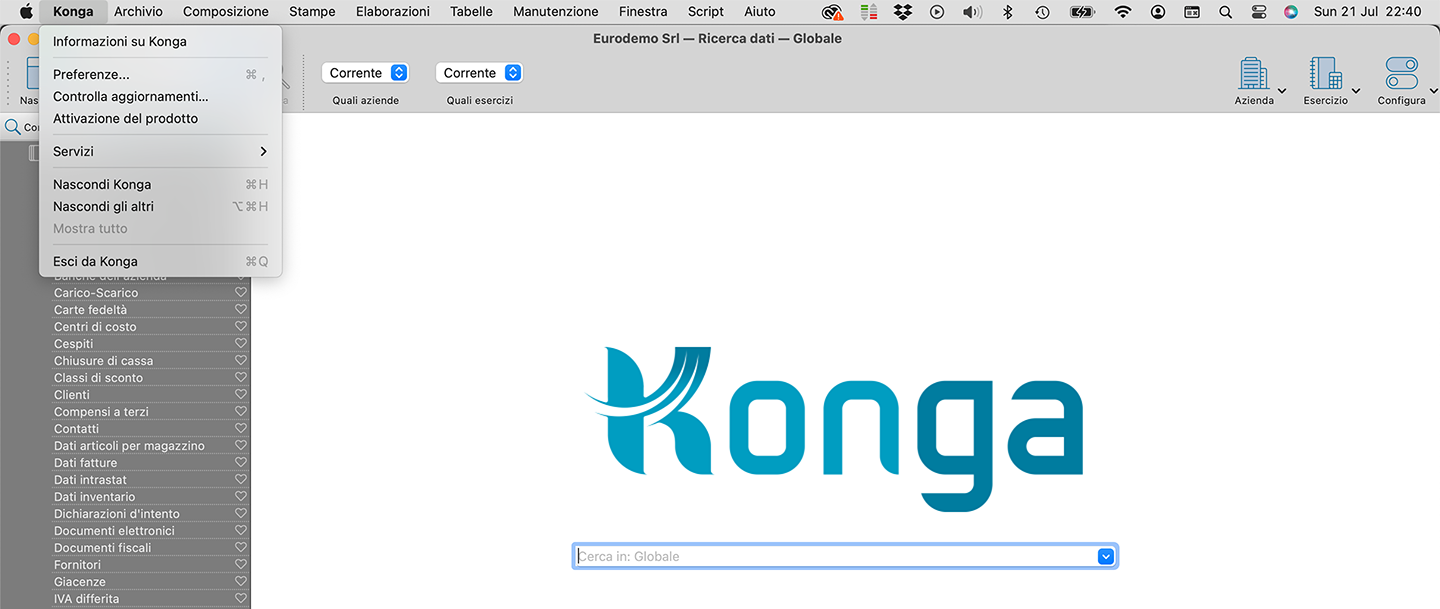Open the Quali aziende dropdown
Screen dimensions: 1440x609
(x=366, y=73)
